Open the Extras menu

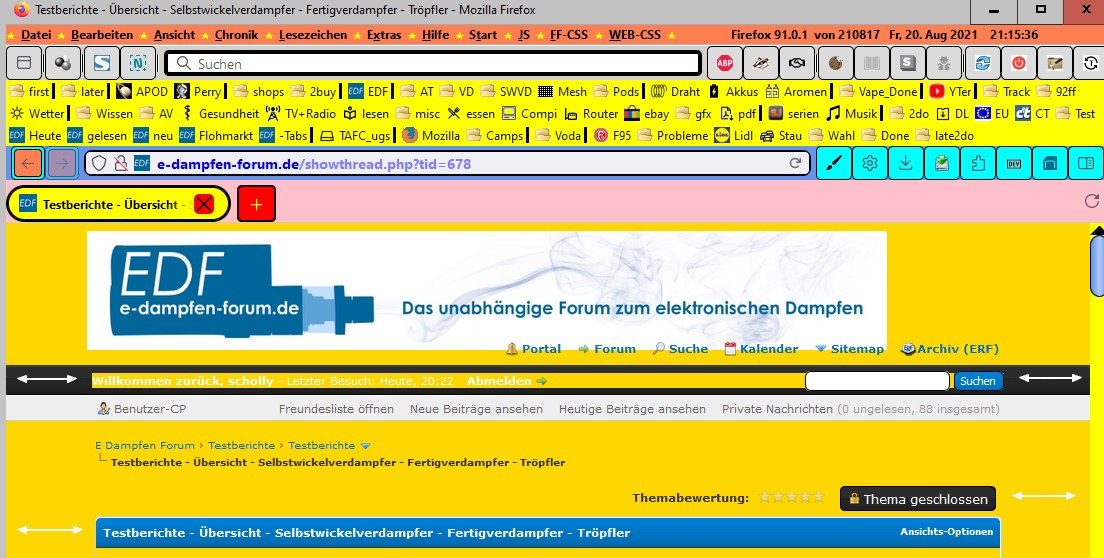point(383,34)
